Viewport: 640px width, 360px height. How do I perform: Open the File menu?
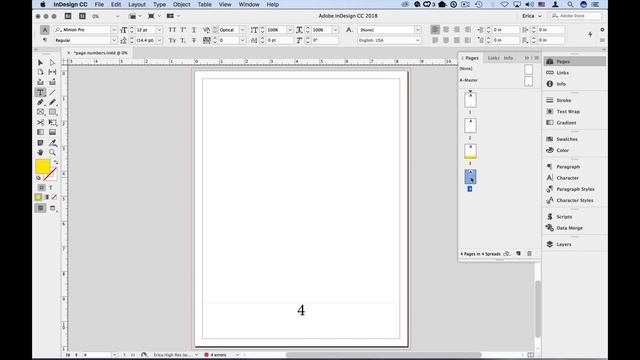click(x=99, y=4)
